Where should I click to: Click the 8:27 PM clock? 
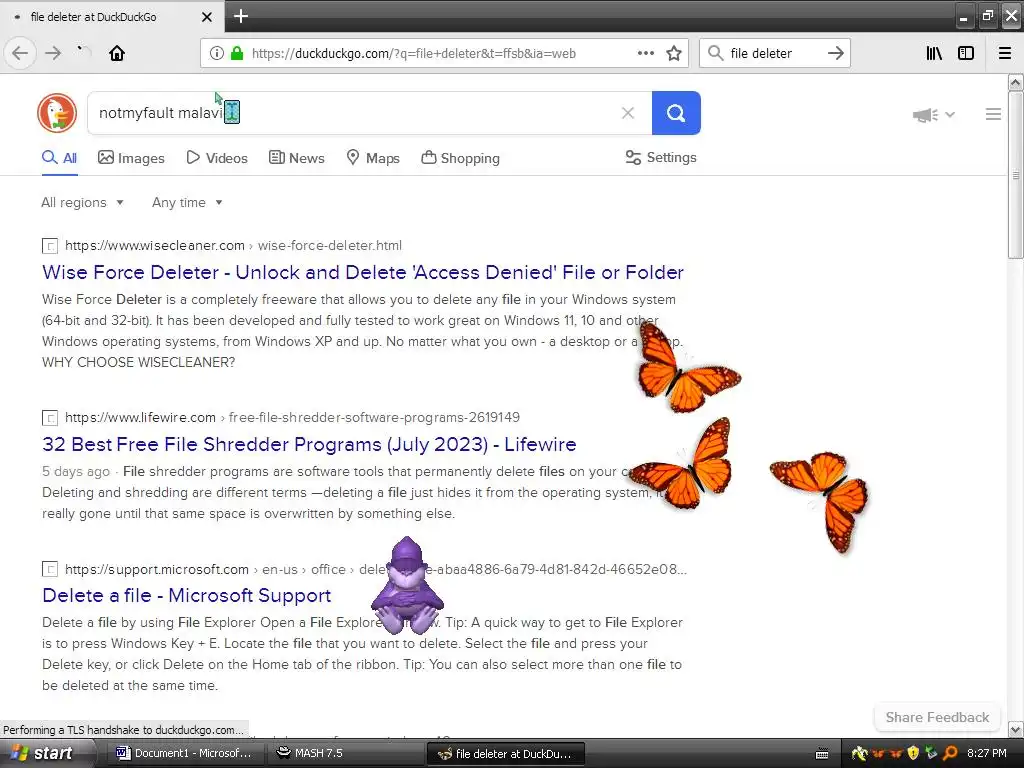click(987, 754)
